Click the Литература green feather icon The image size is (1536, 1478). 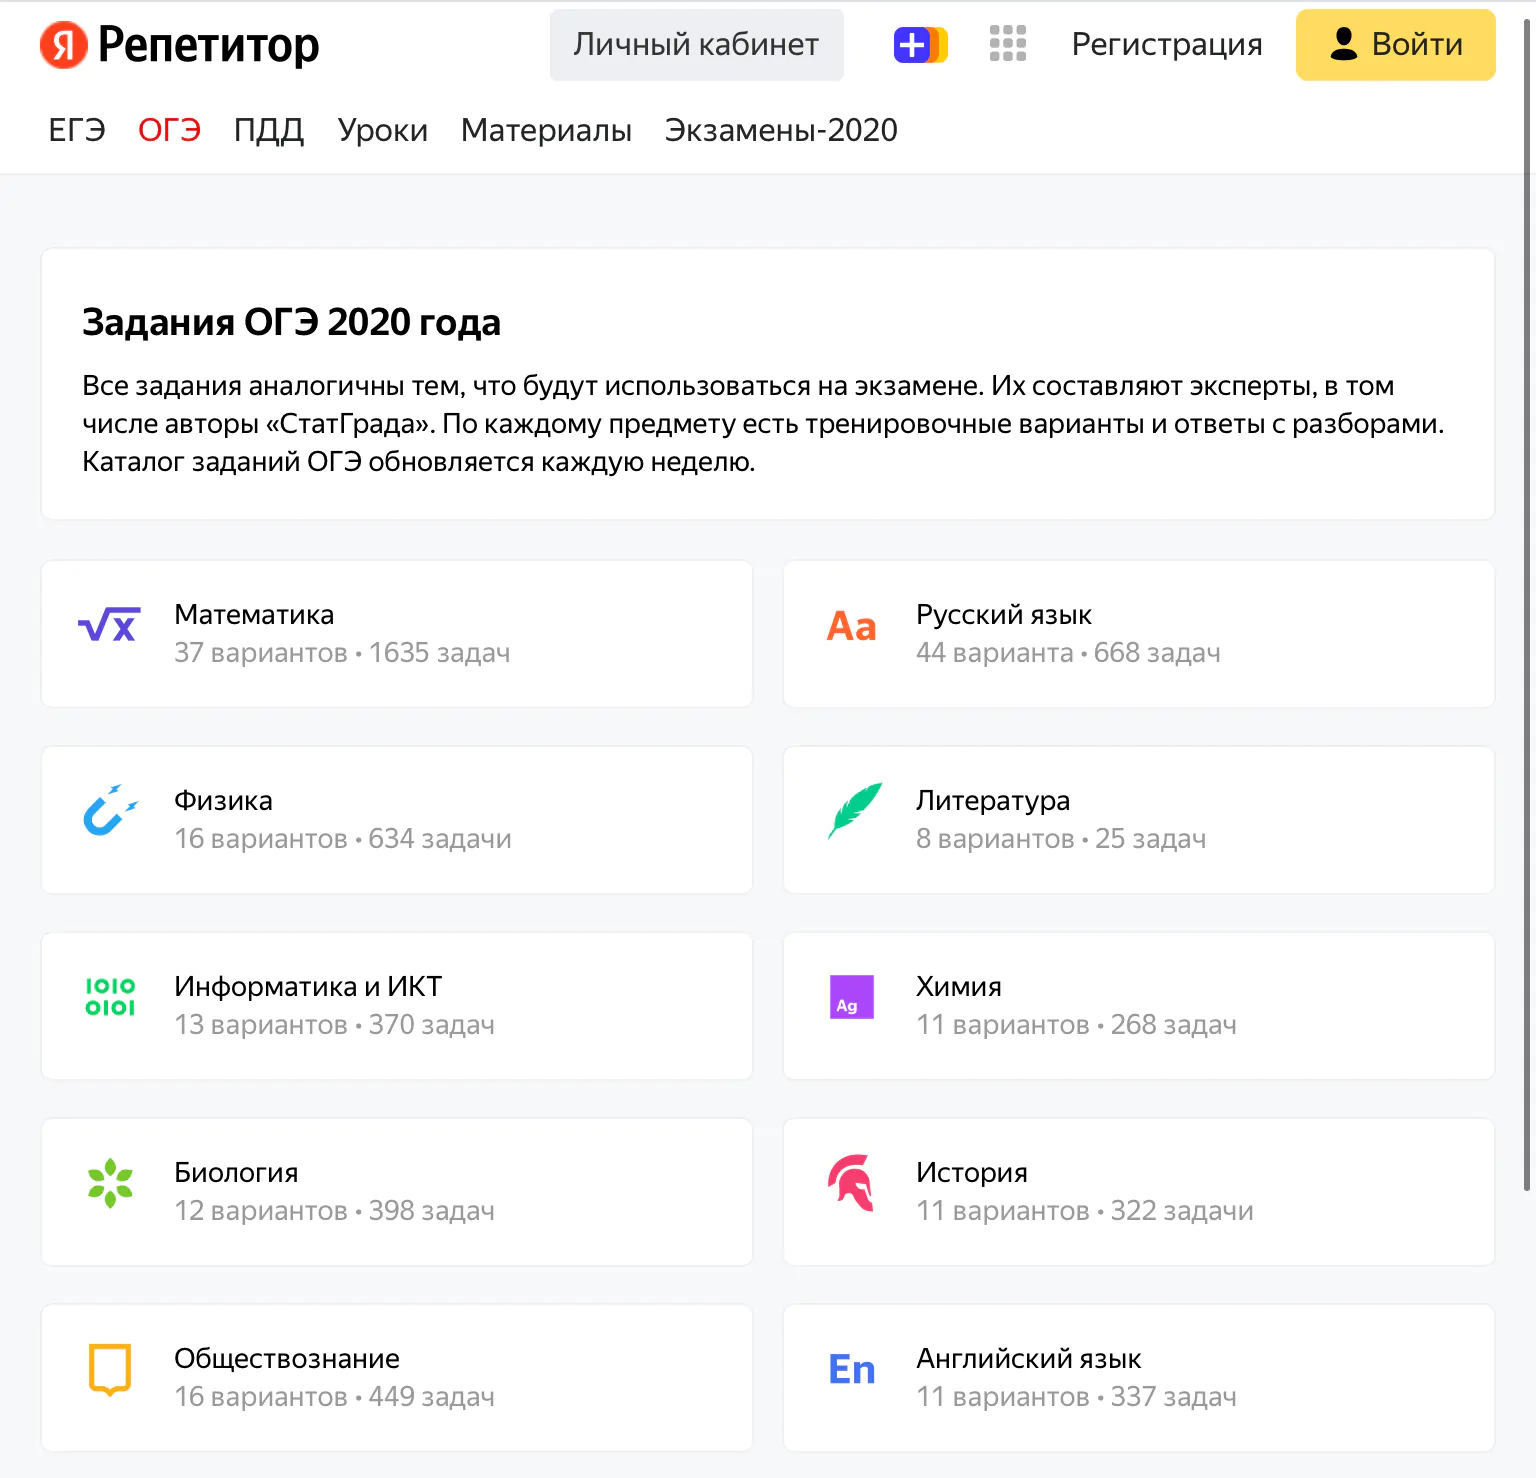point(853,811)
